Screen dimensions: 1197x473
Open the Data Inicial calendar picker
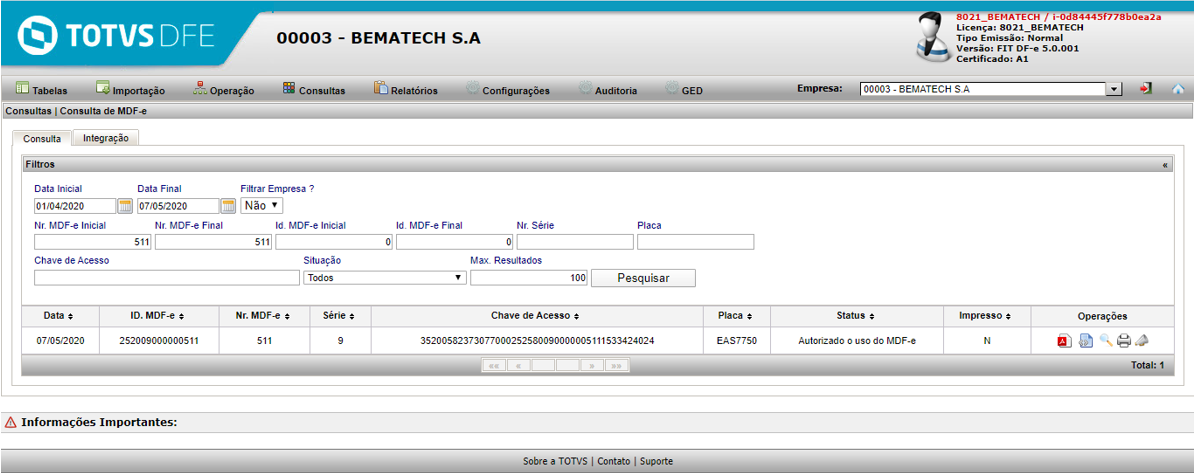coord(125,206)
